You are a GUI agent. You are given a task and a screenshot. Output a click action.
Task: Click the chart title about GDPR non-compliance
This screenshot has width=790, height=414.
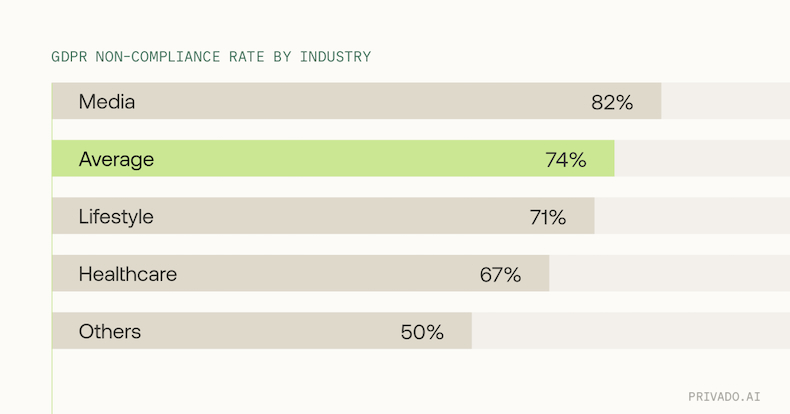pyautogui.click(x=211, y=57)
